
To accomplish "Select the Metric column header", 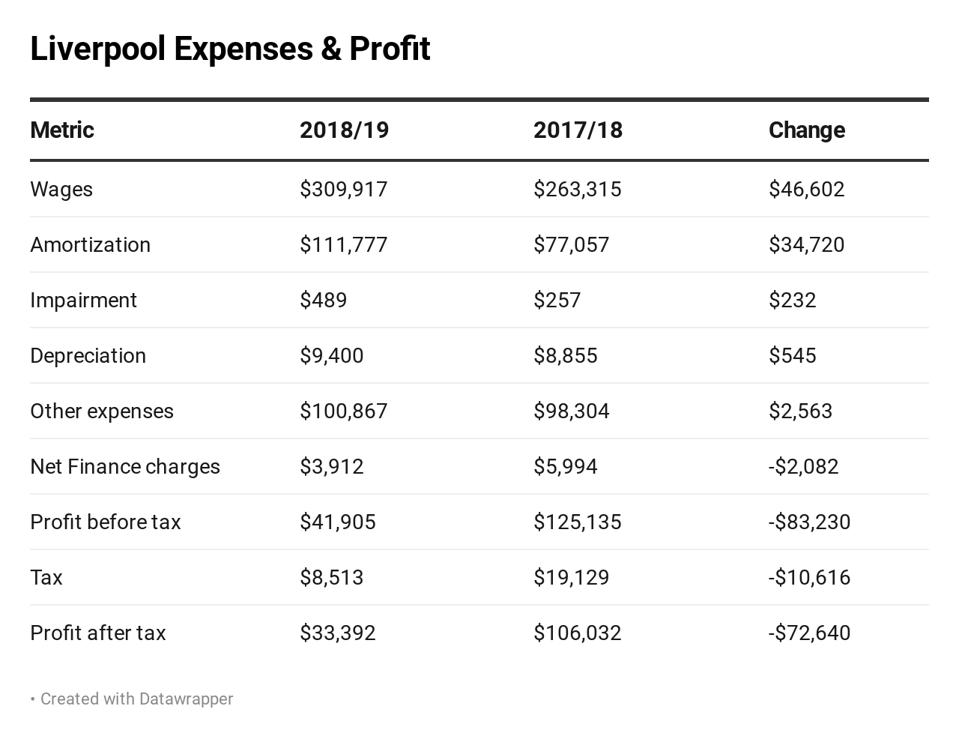I will [x=62, y=130].
